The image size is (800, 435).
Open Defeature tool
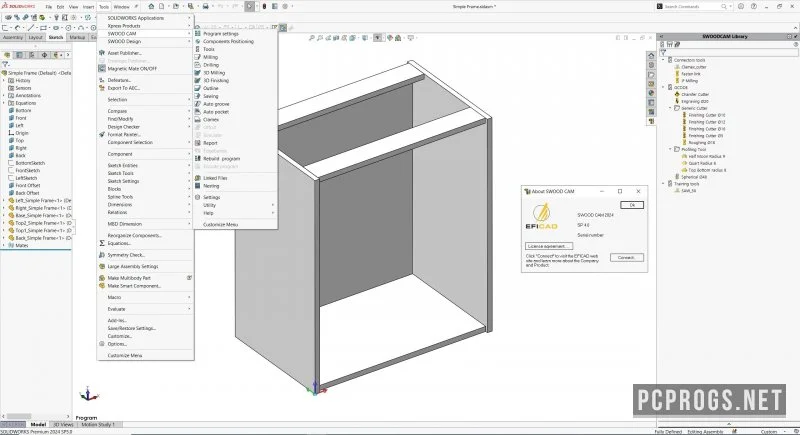click(119, 80)
